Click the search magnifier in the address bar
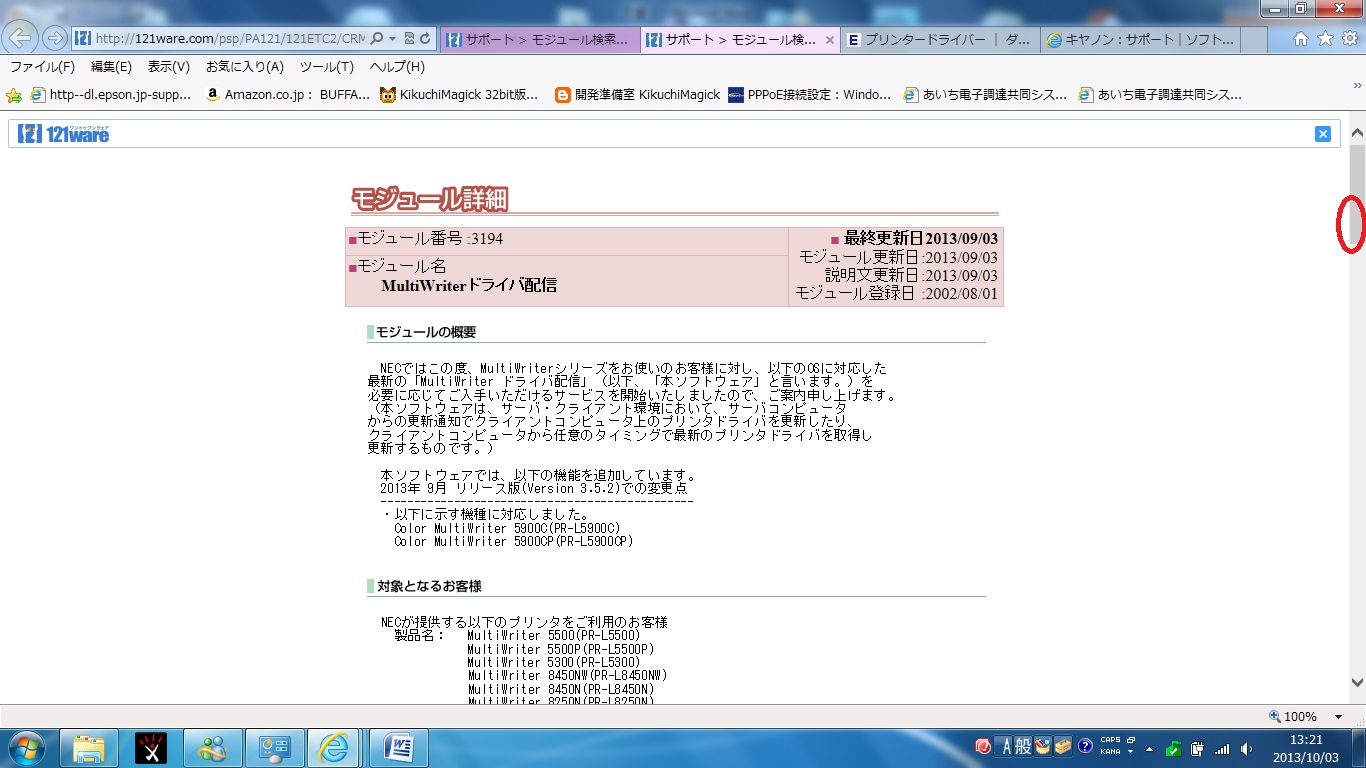Image resolution: width=1366 pixels, height=768 pixels. (x=377, y=39)
